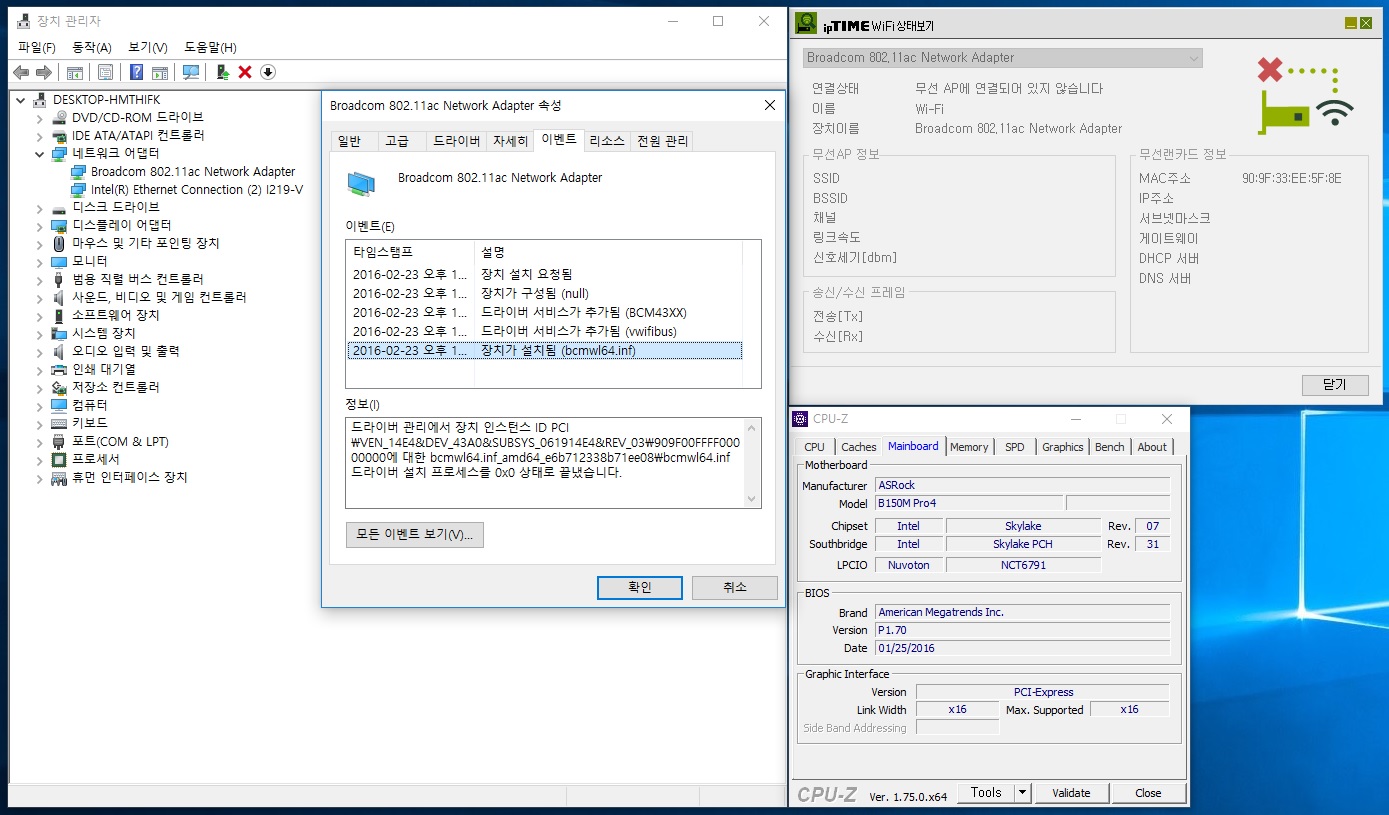Toggle the show/hide console tree toolbar icon
The image size is (1389, 815).
pos(74,72)
